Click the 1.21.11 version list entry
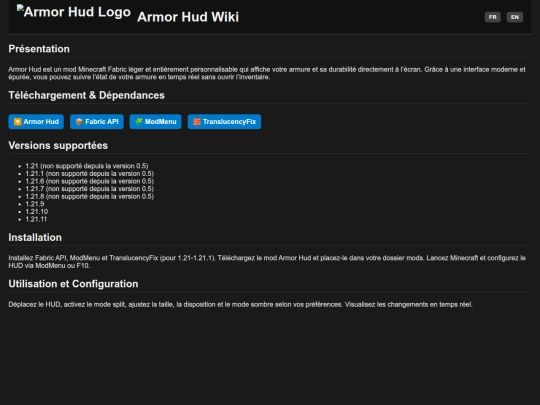 pos(36,219)
